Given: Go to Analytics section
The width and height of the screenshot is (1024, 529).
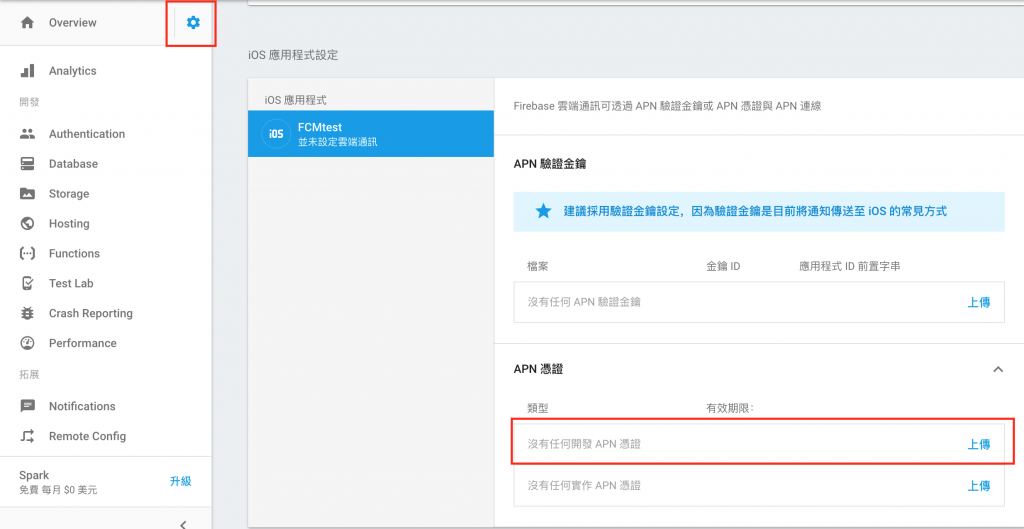Looking at the screenshot, I should 72,71.
